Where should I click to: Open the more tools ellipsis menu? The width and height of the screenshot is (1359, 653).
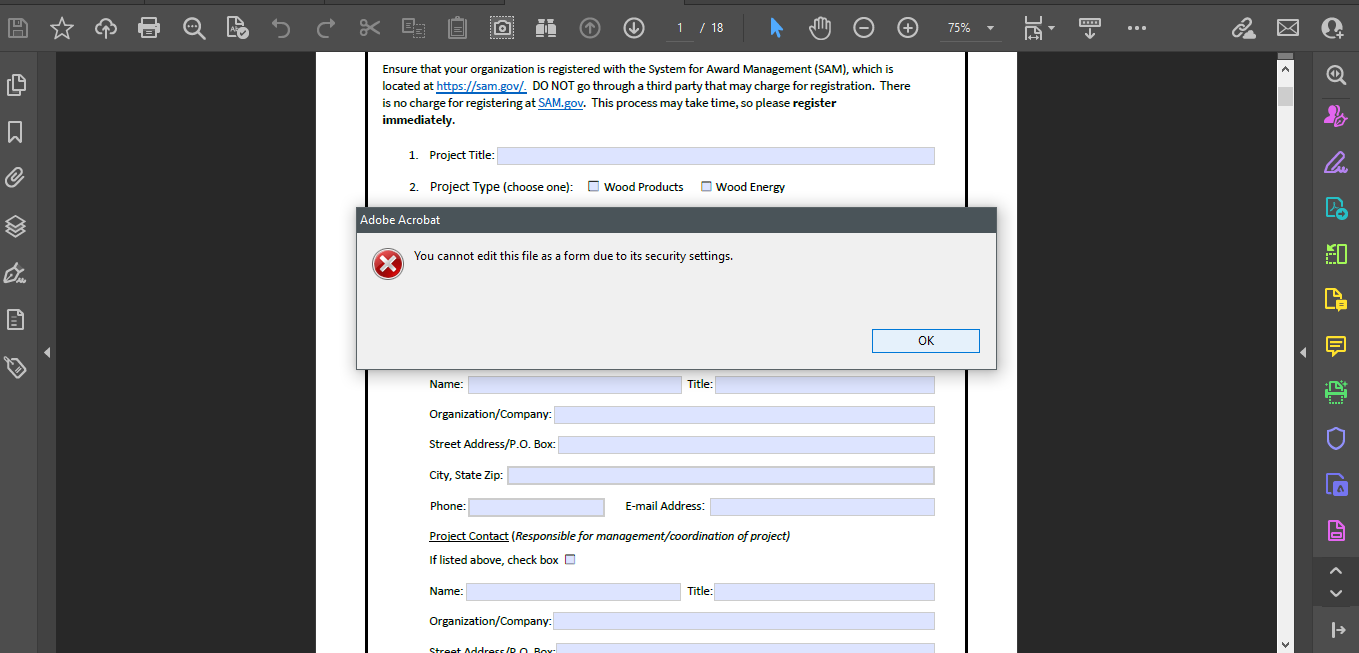(1136, 28)
